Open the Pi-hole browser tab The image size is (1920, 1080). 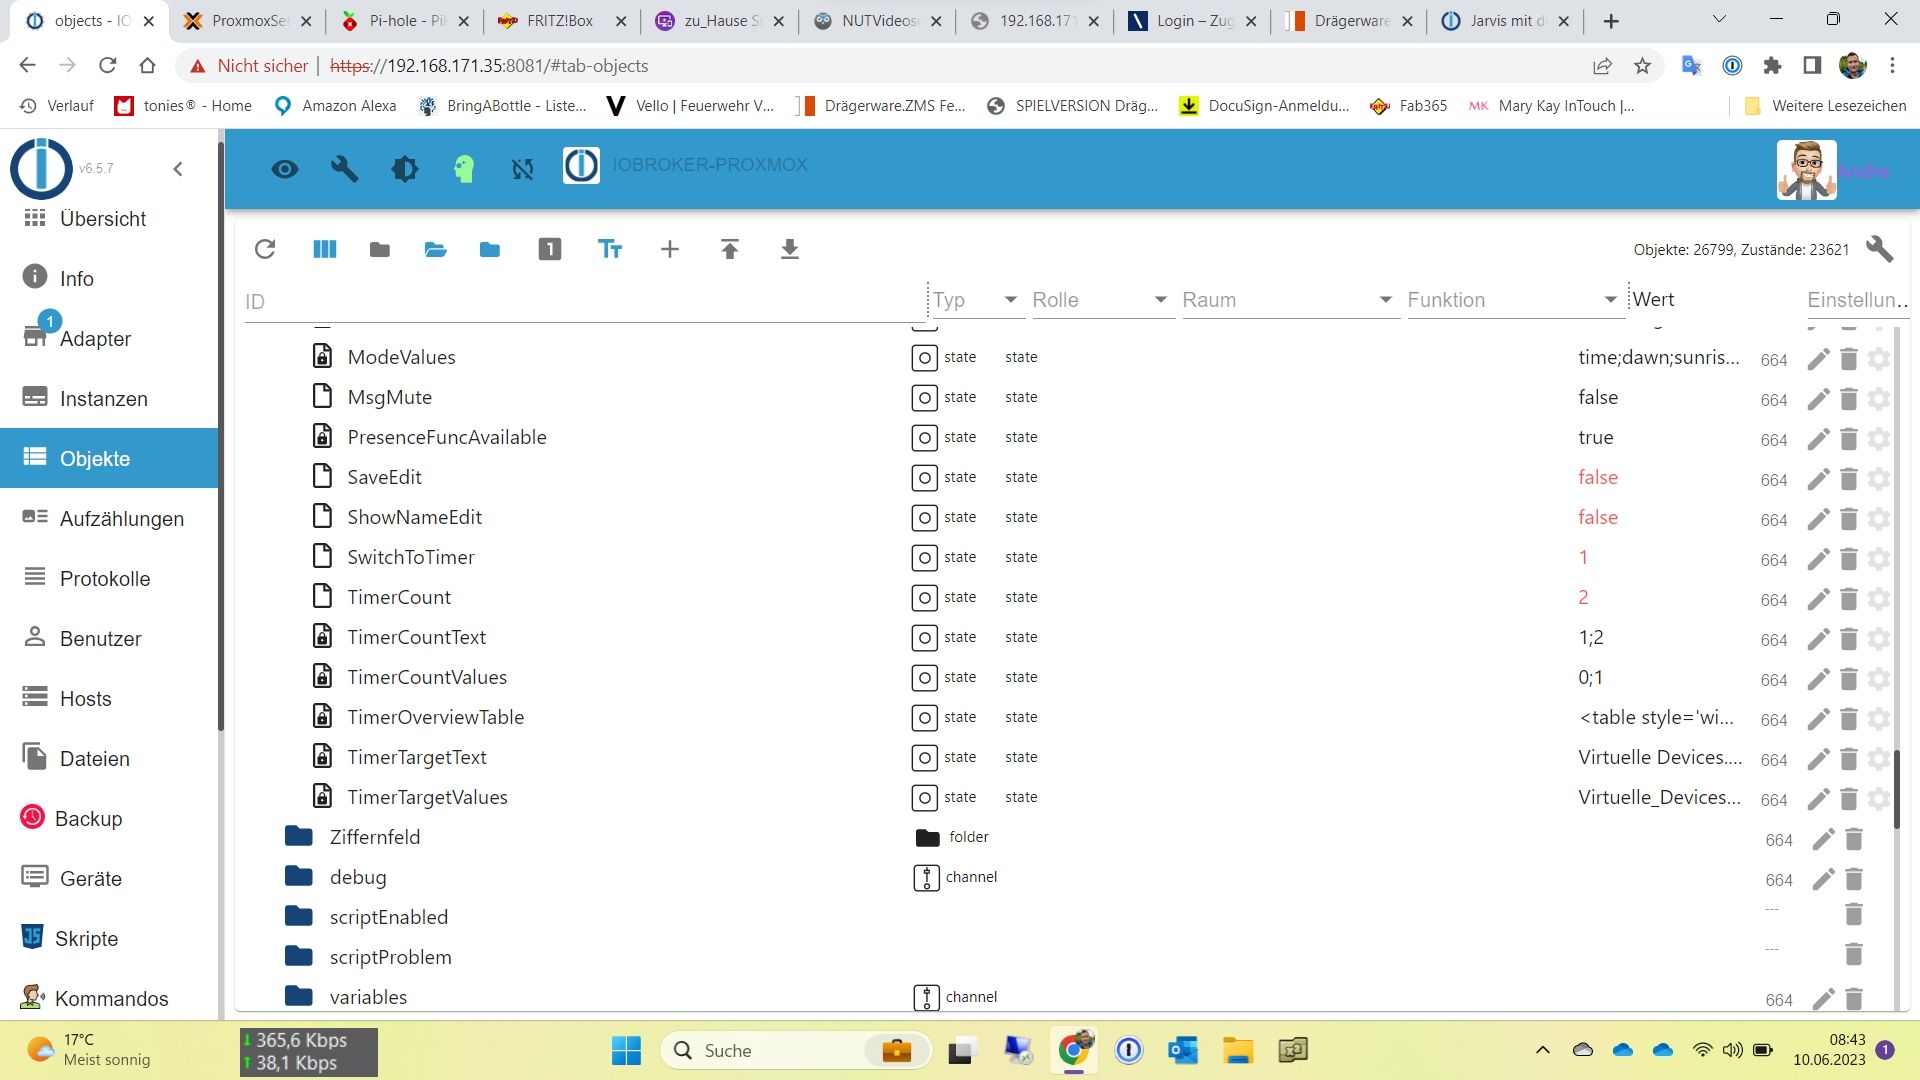tap(400, 20)
